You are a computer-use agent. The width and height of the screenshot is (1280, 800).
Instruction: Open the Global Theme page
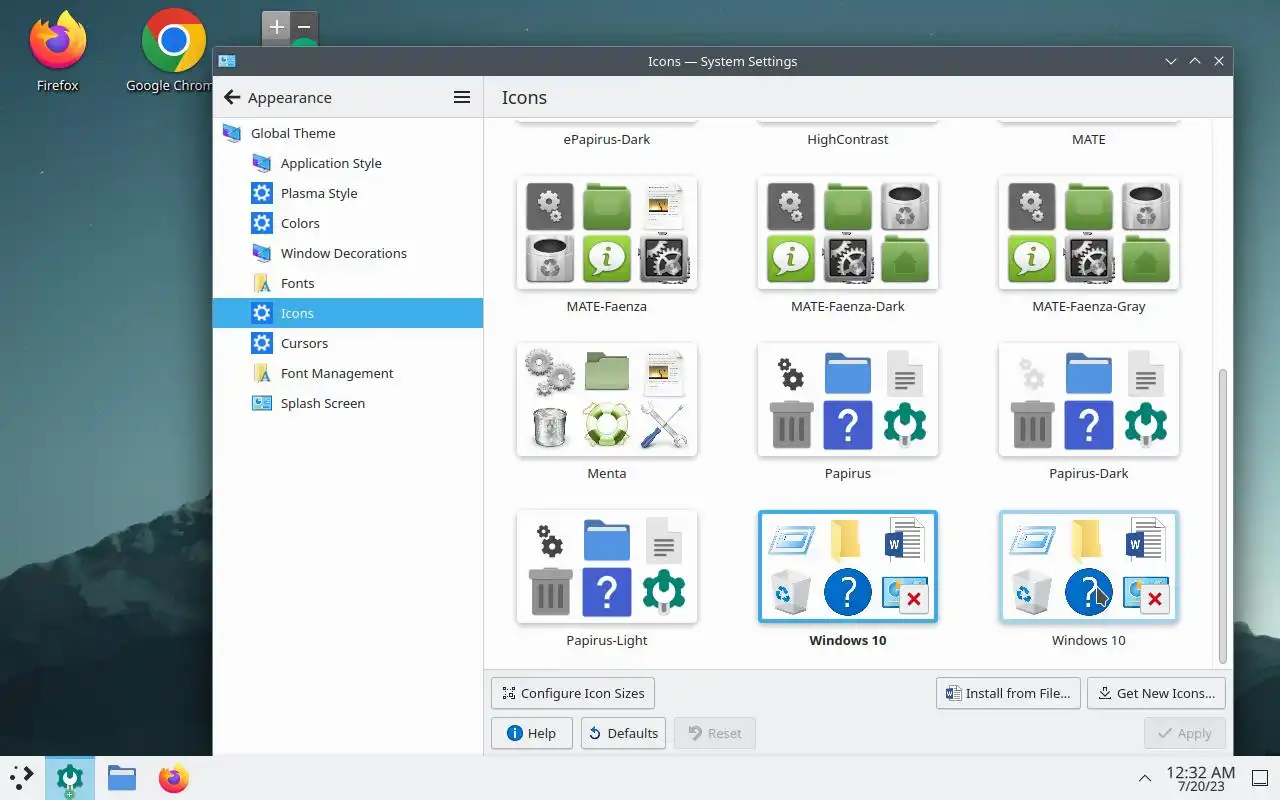pyautogui.click(x=348, y=133)
